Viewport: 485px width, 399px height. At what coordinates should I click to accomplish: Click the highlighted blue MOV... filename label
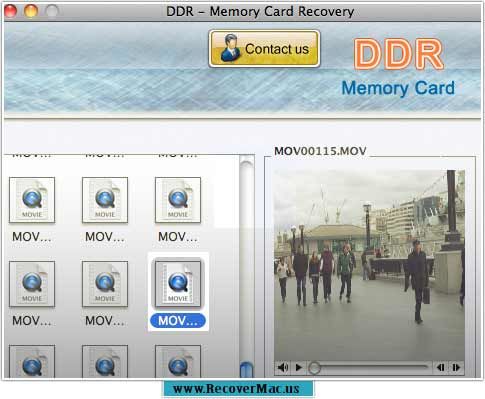pyautogui.click(x=178, y=321)
